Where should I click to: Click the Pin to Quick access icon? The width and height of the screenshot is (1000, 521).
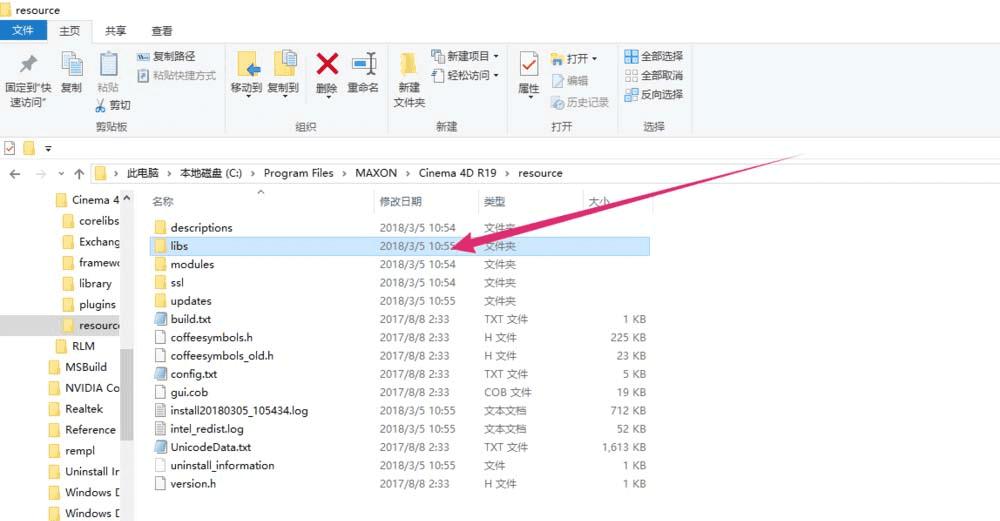click(x=28, y=64)
